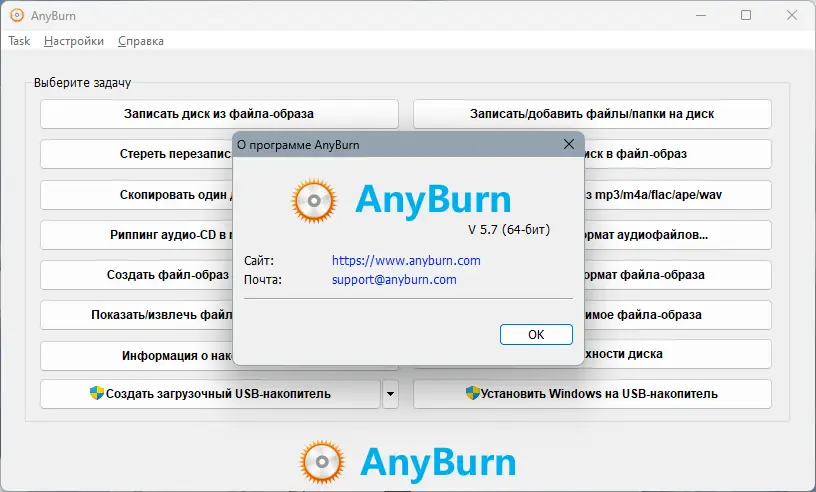Choose the button ending in формат файла-образа
This screenshot has width=816, height=492.
(x=678, y=275)
